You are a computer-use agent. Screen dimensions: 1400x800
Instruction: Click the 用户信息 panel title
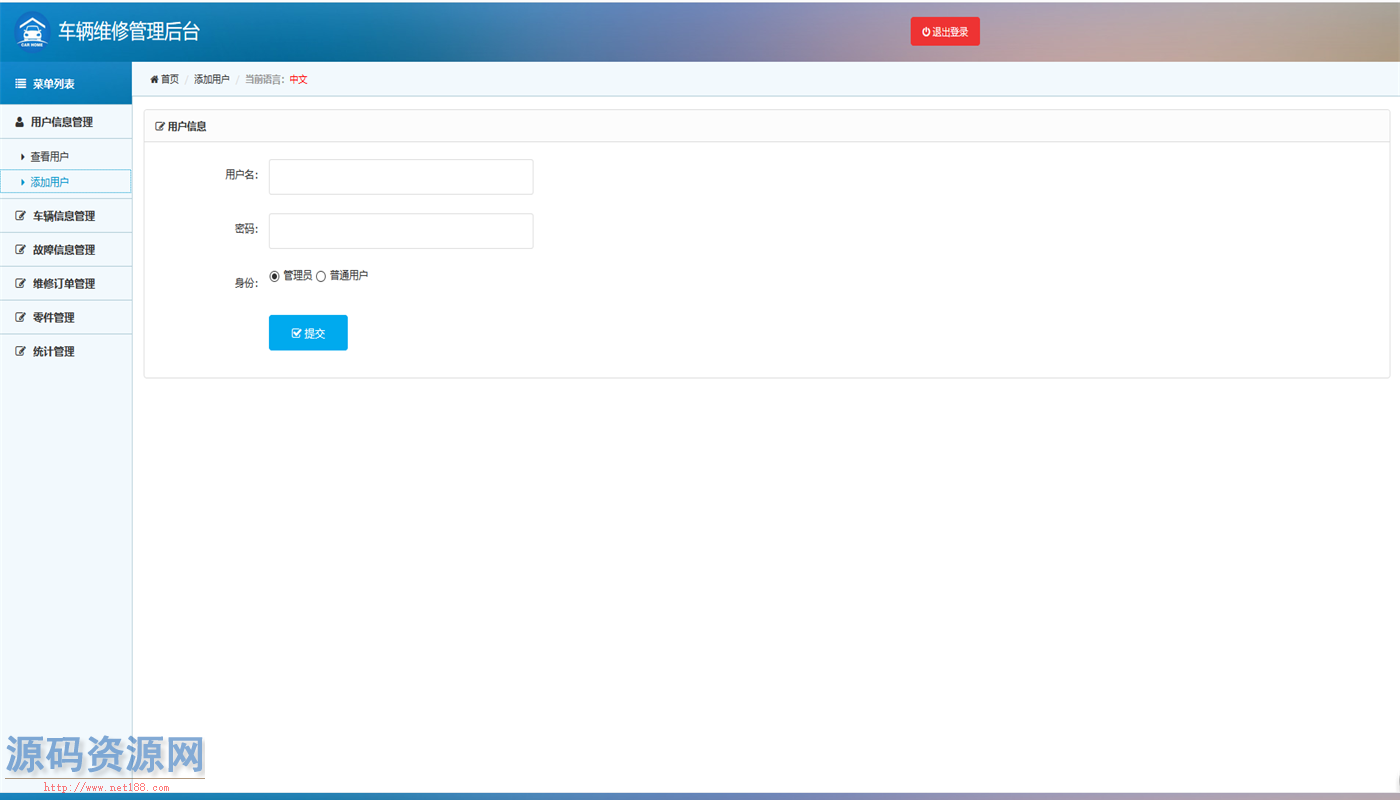187,127
